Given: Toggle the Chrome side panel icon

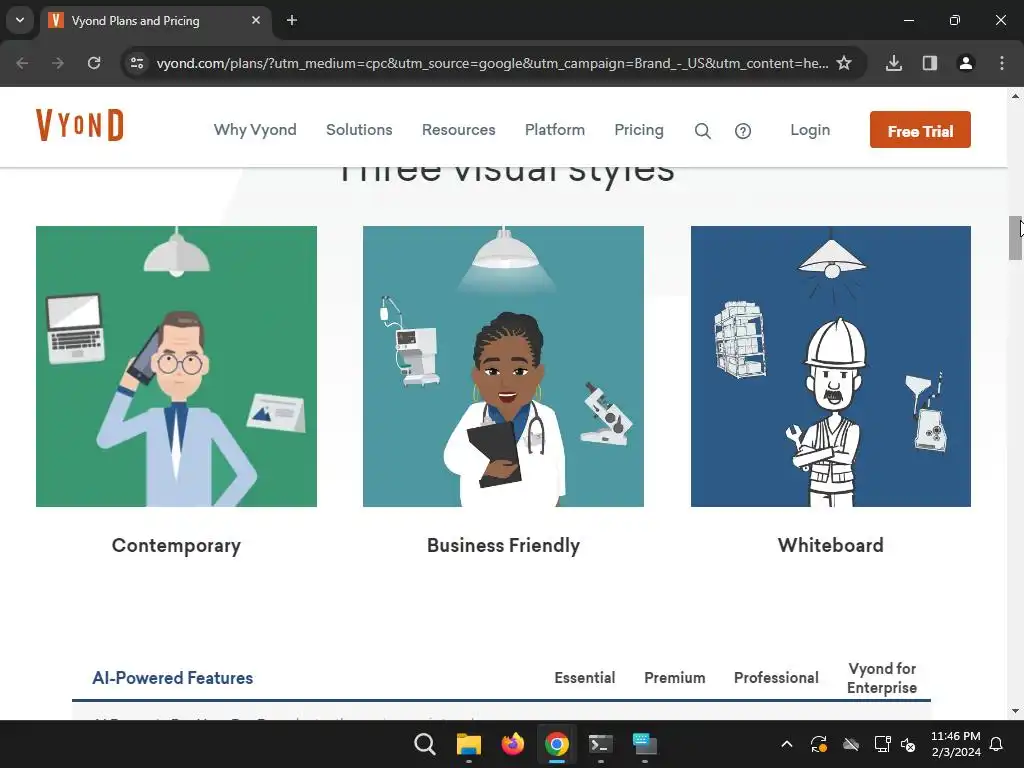Looking at the screenshot, I should coord(930,63).
